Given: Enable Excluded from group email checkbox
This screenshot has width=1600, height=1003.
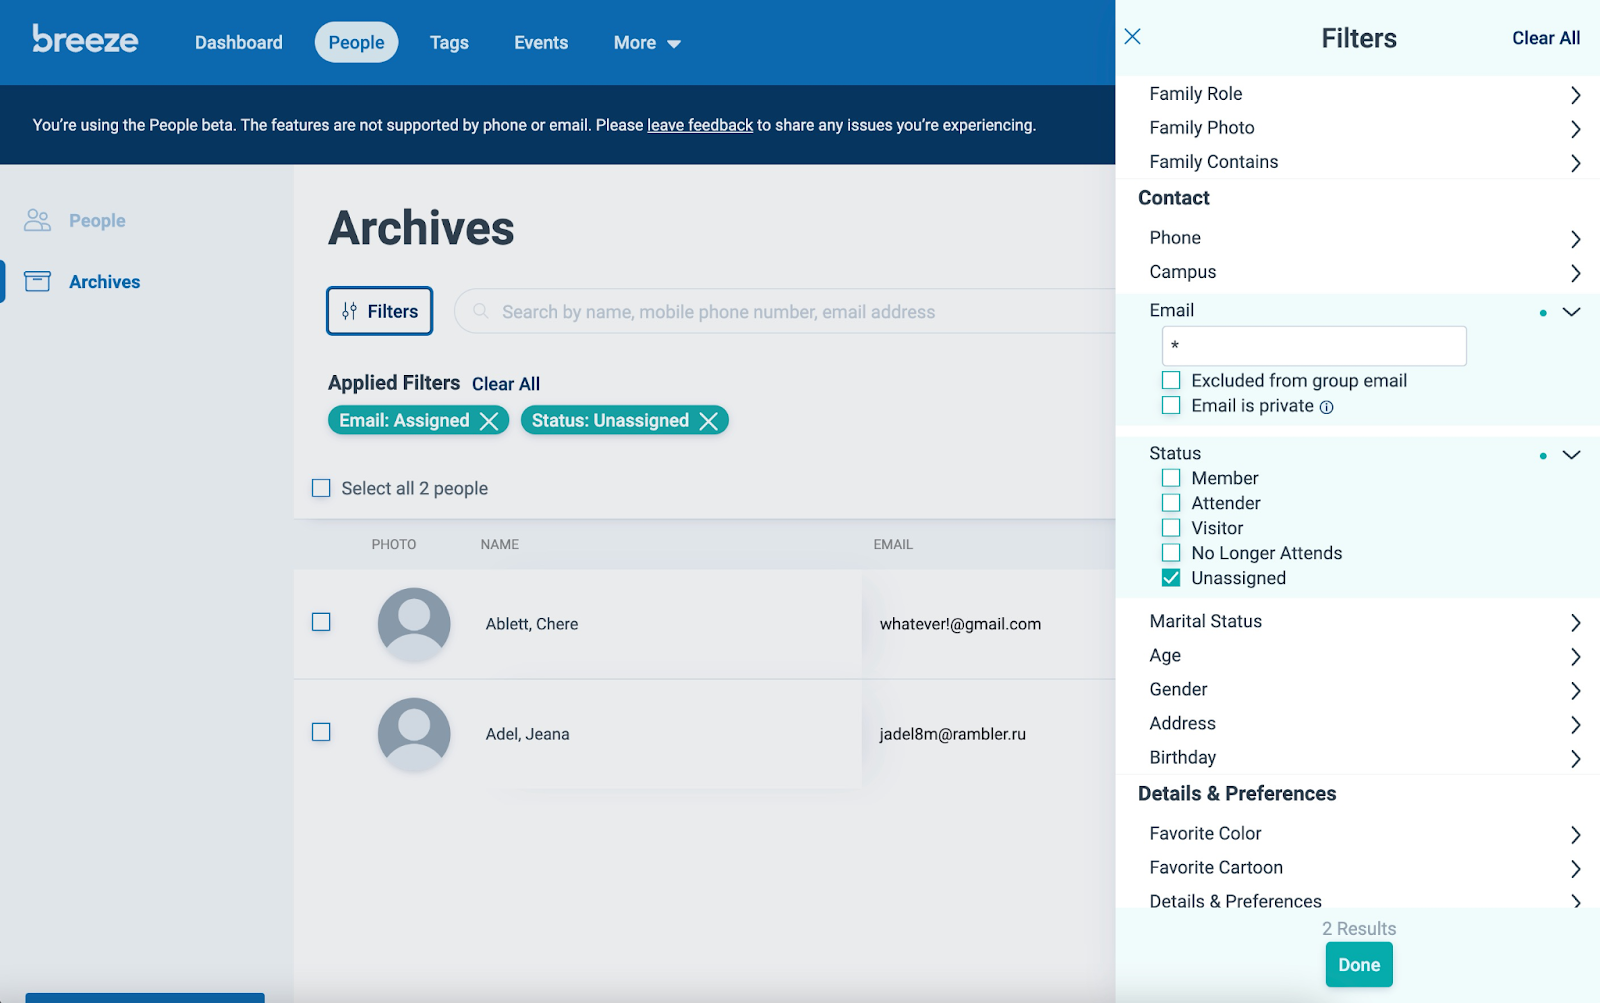Looking at the screenshot, I should [x=1171, y=380].
